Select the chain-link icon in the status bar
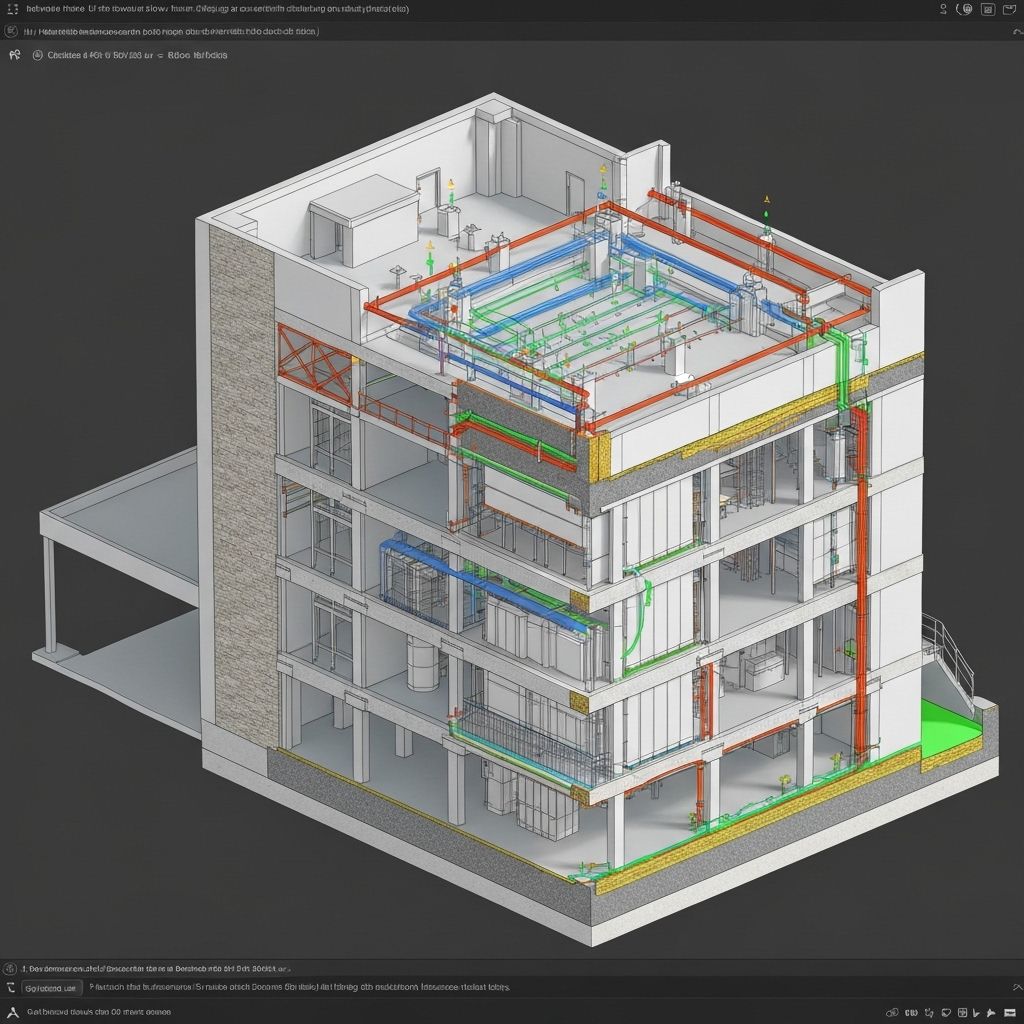 tap(893, 1013)
